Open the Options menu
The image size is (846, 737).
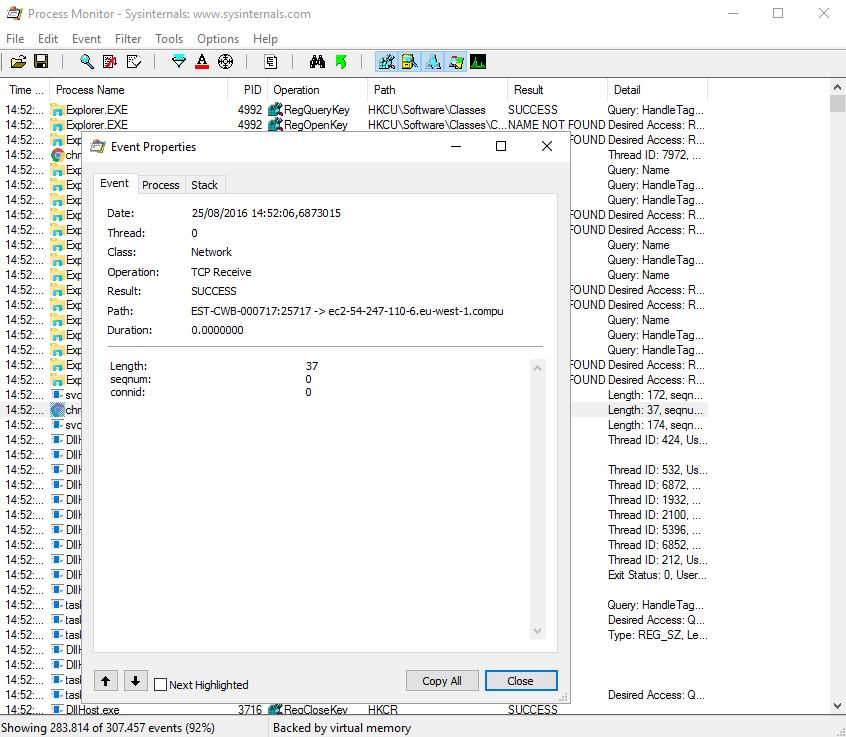coord(218,39)
